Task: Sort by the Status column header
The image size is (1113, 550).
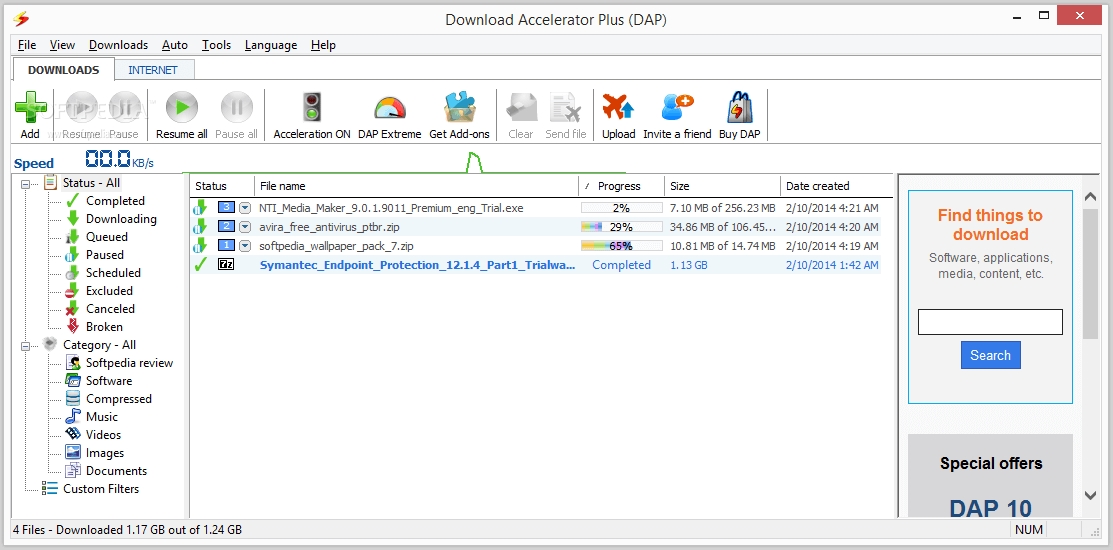Action: [222, 186]
